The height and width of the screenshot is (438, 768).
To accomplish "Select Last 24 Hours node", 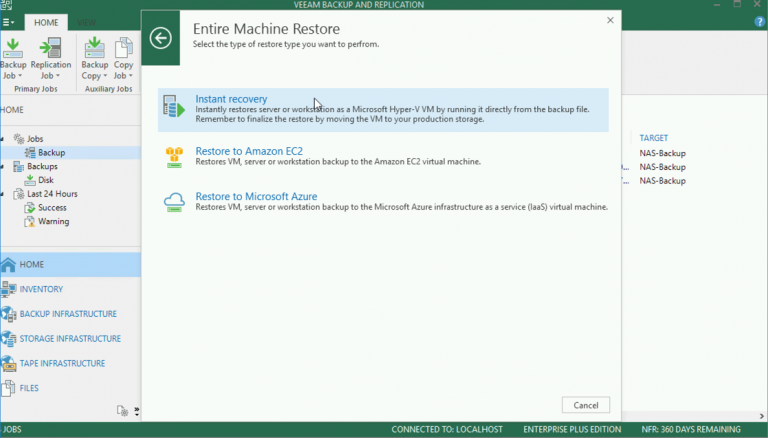I will 52,194.
